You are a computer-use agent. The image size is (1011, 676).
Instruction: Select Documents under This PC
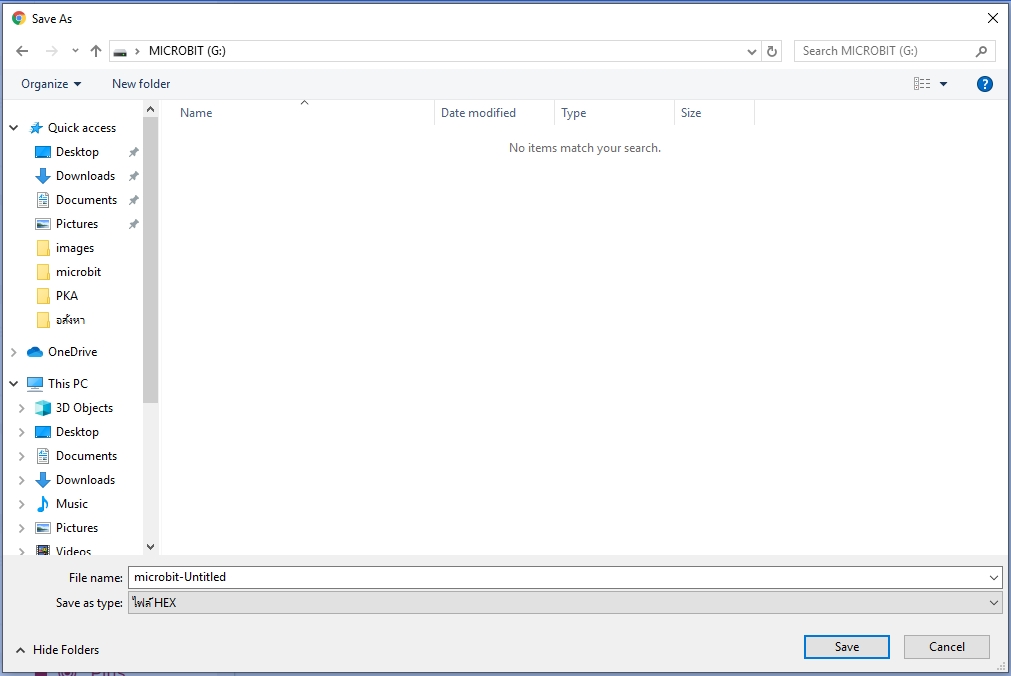click(x=86, y=456)
